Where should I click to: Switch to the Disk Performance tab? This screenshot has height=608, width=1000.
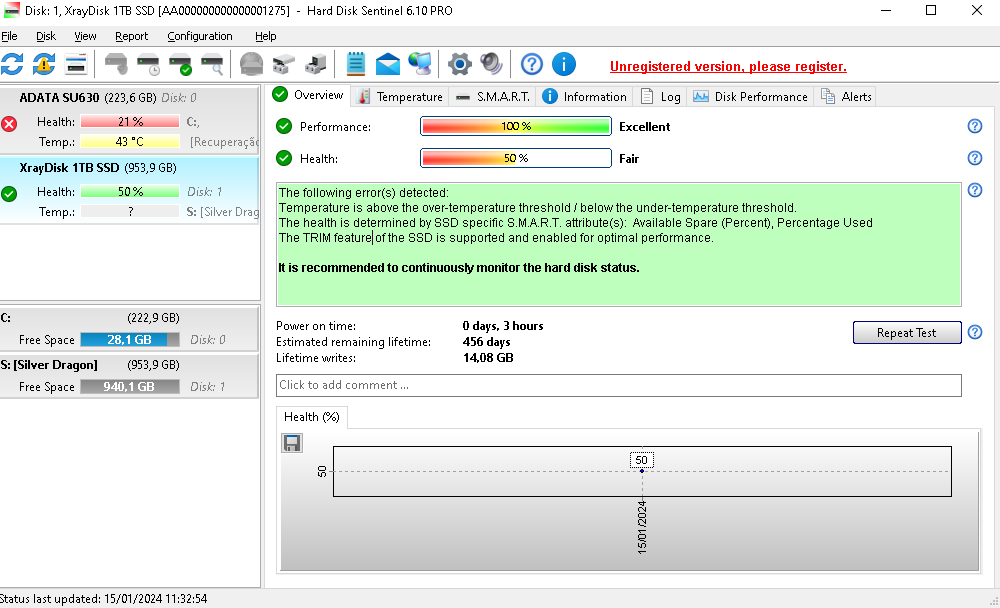[x=750, y=96]
